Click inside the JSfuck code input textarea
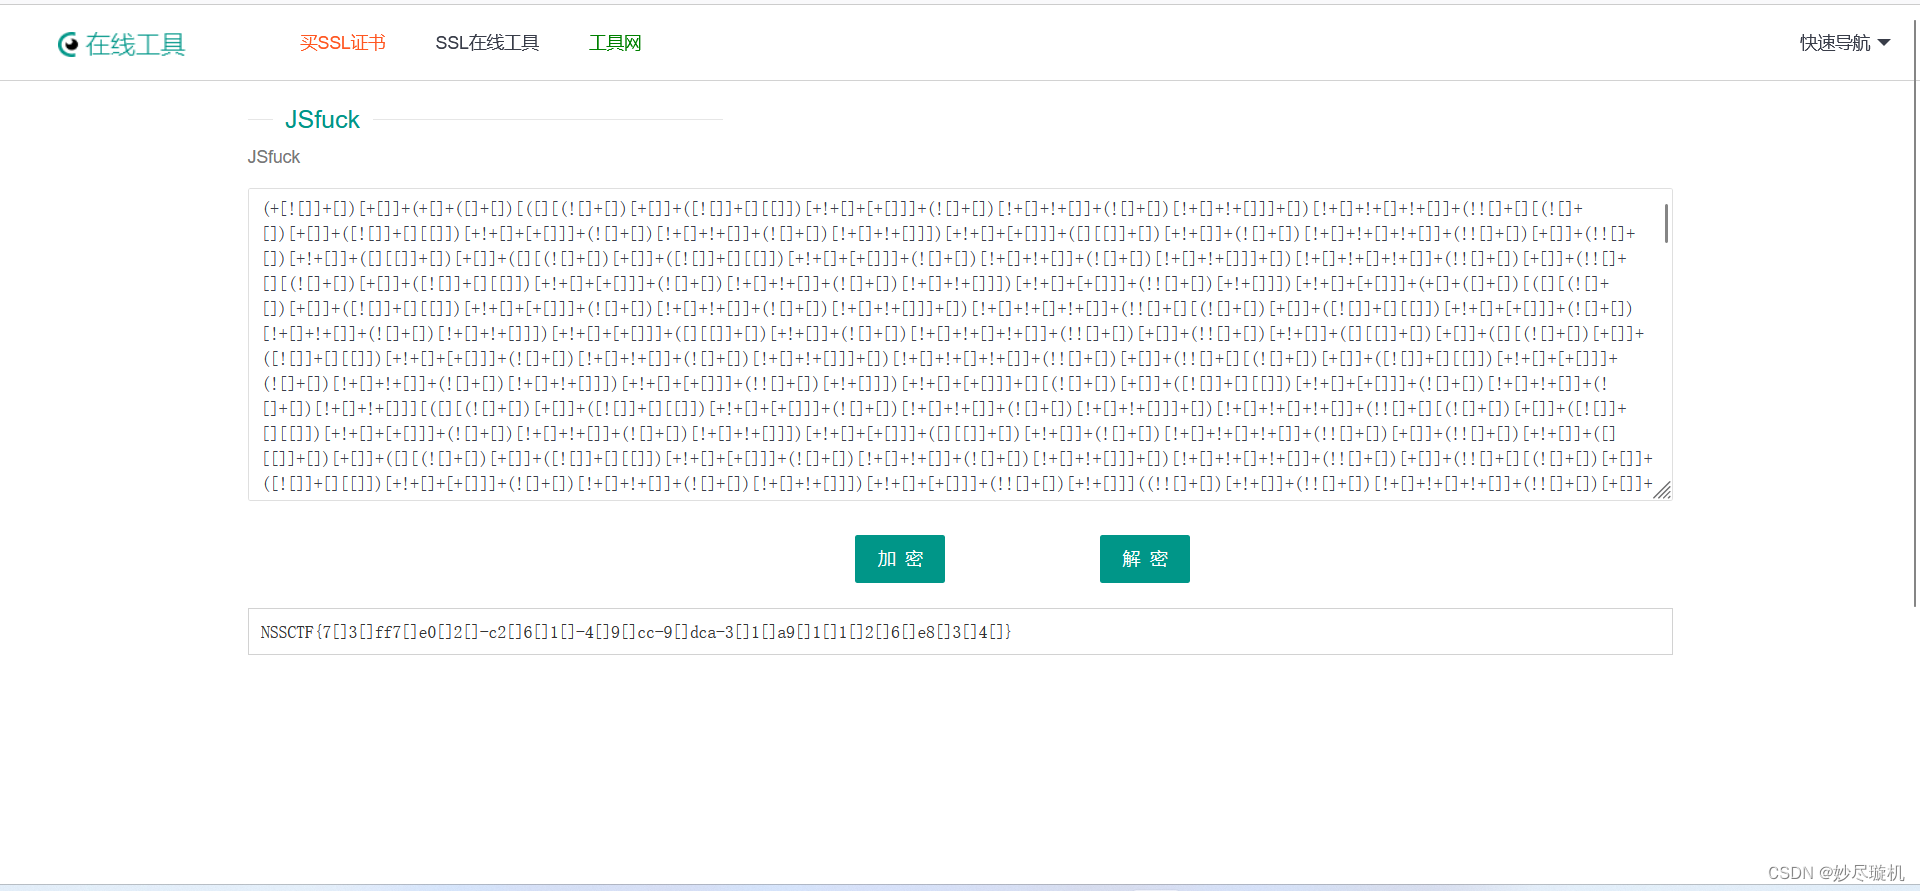1920x891 pixels. point(960,344)
